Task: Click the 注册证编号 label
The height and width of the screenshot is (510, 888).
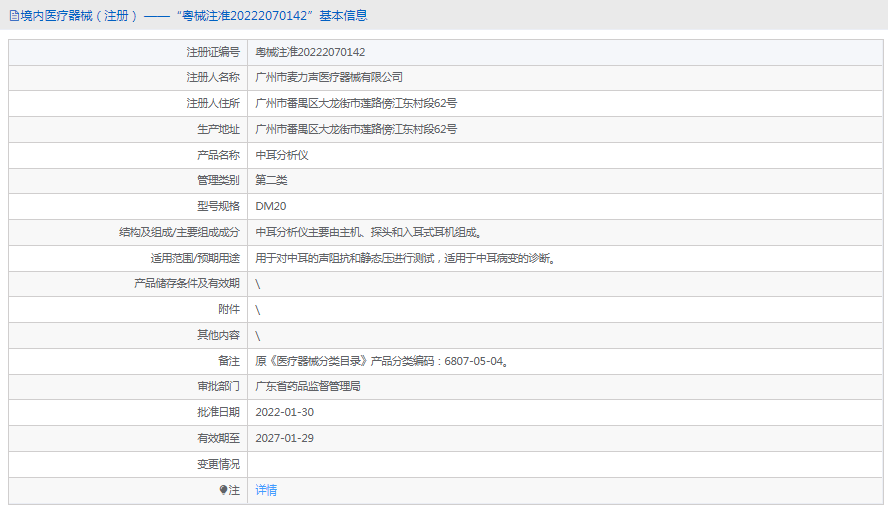Action: point(213,52)
